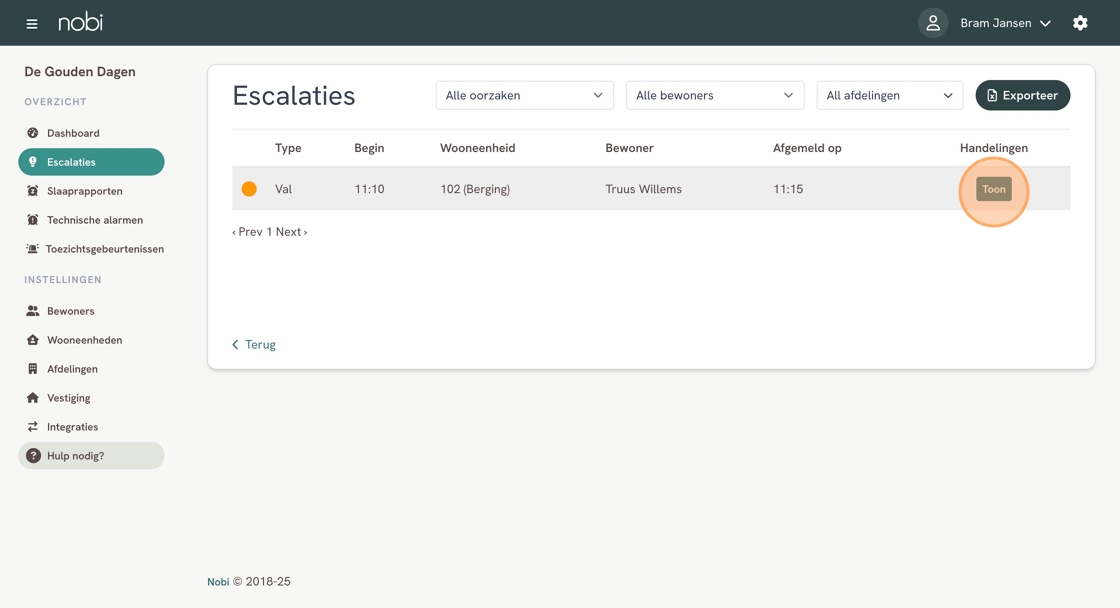Click the user avatar icon

coord(932,23)
